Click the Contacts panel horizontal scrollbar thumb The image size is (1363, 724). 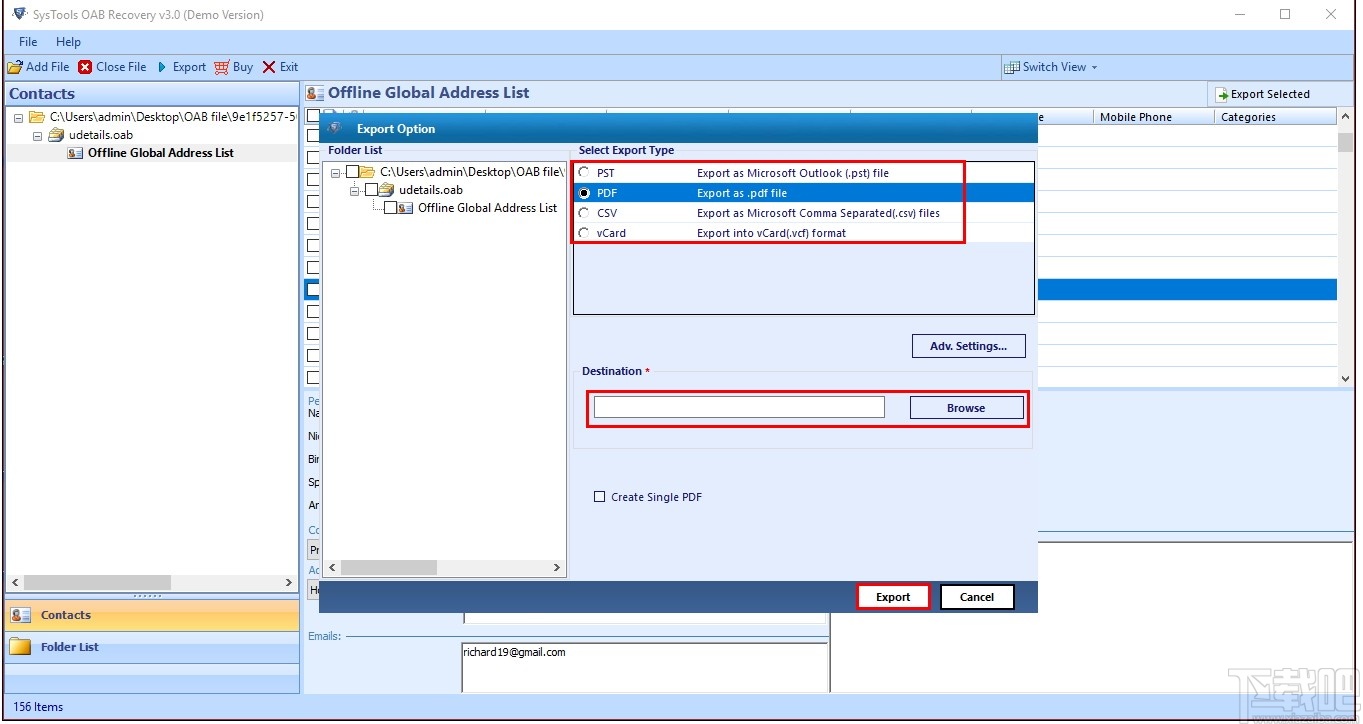pyautogui.click(x=98, y=582)
